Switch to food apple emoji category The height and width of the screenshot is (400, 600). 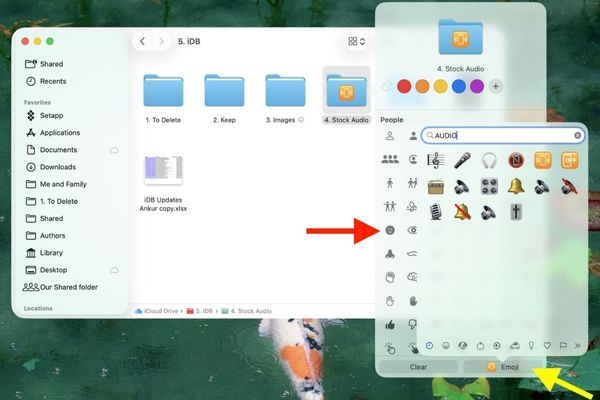[480, 346]
